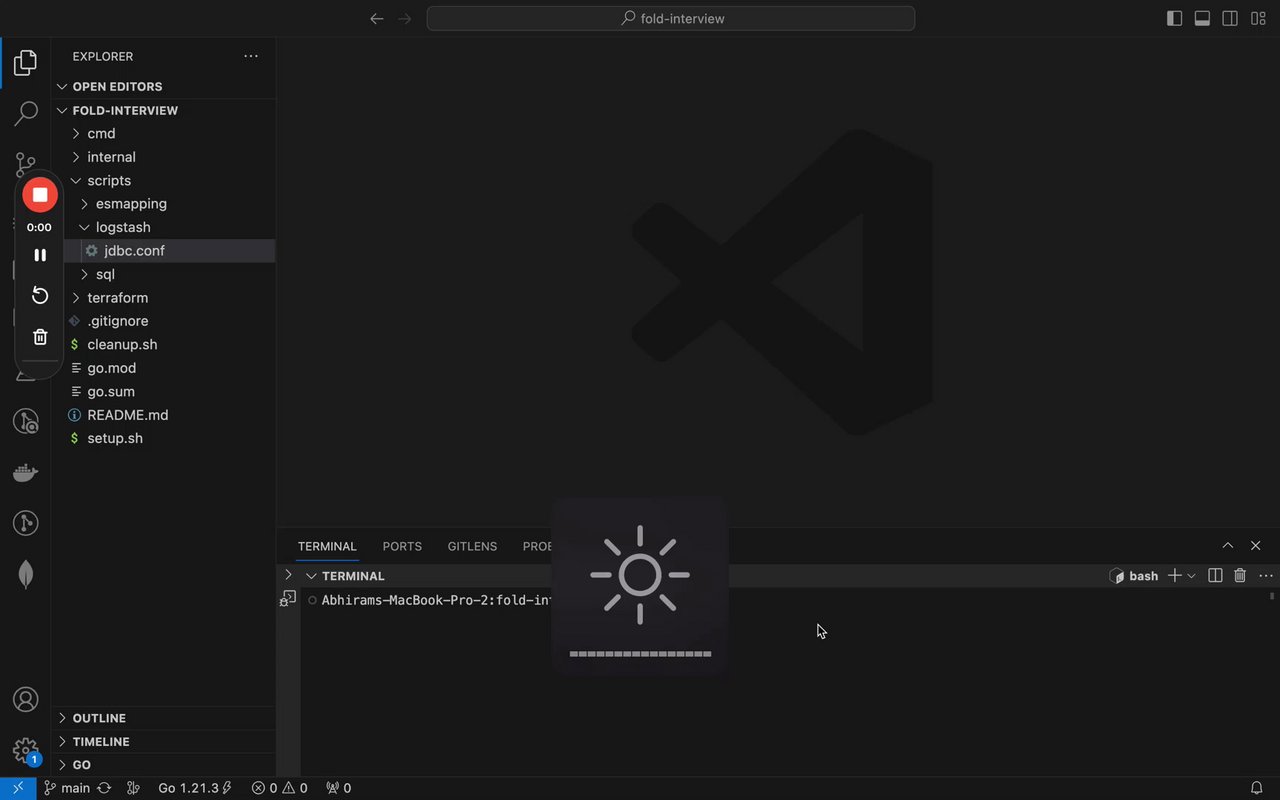Open the jdbc.conf file
1280x800 pixels.
pyautogui.click(x=164, y=251)
